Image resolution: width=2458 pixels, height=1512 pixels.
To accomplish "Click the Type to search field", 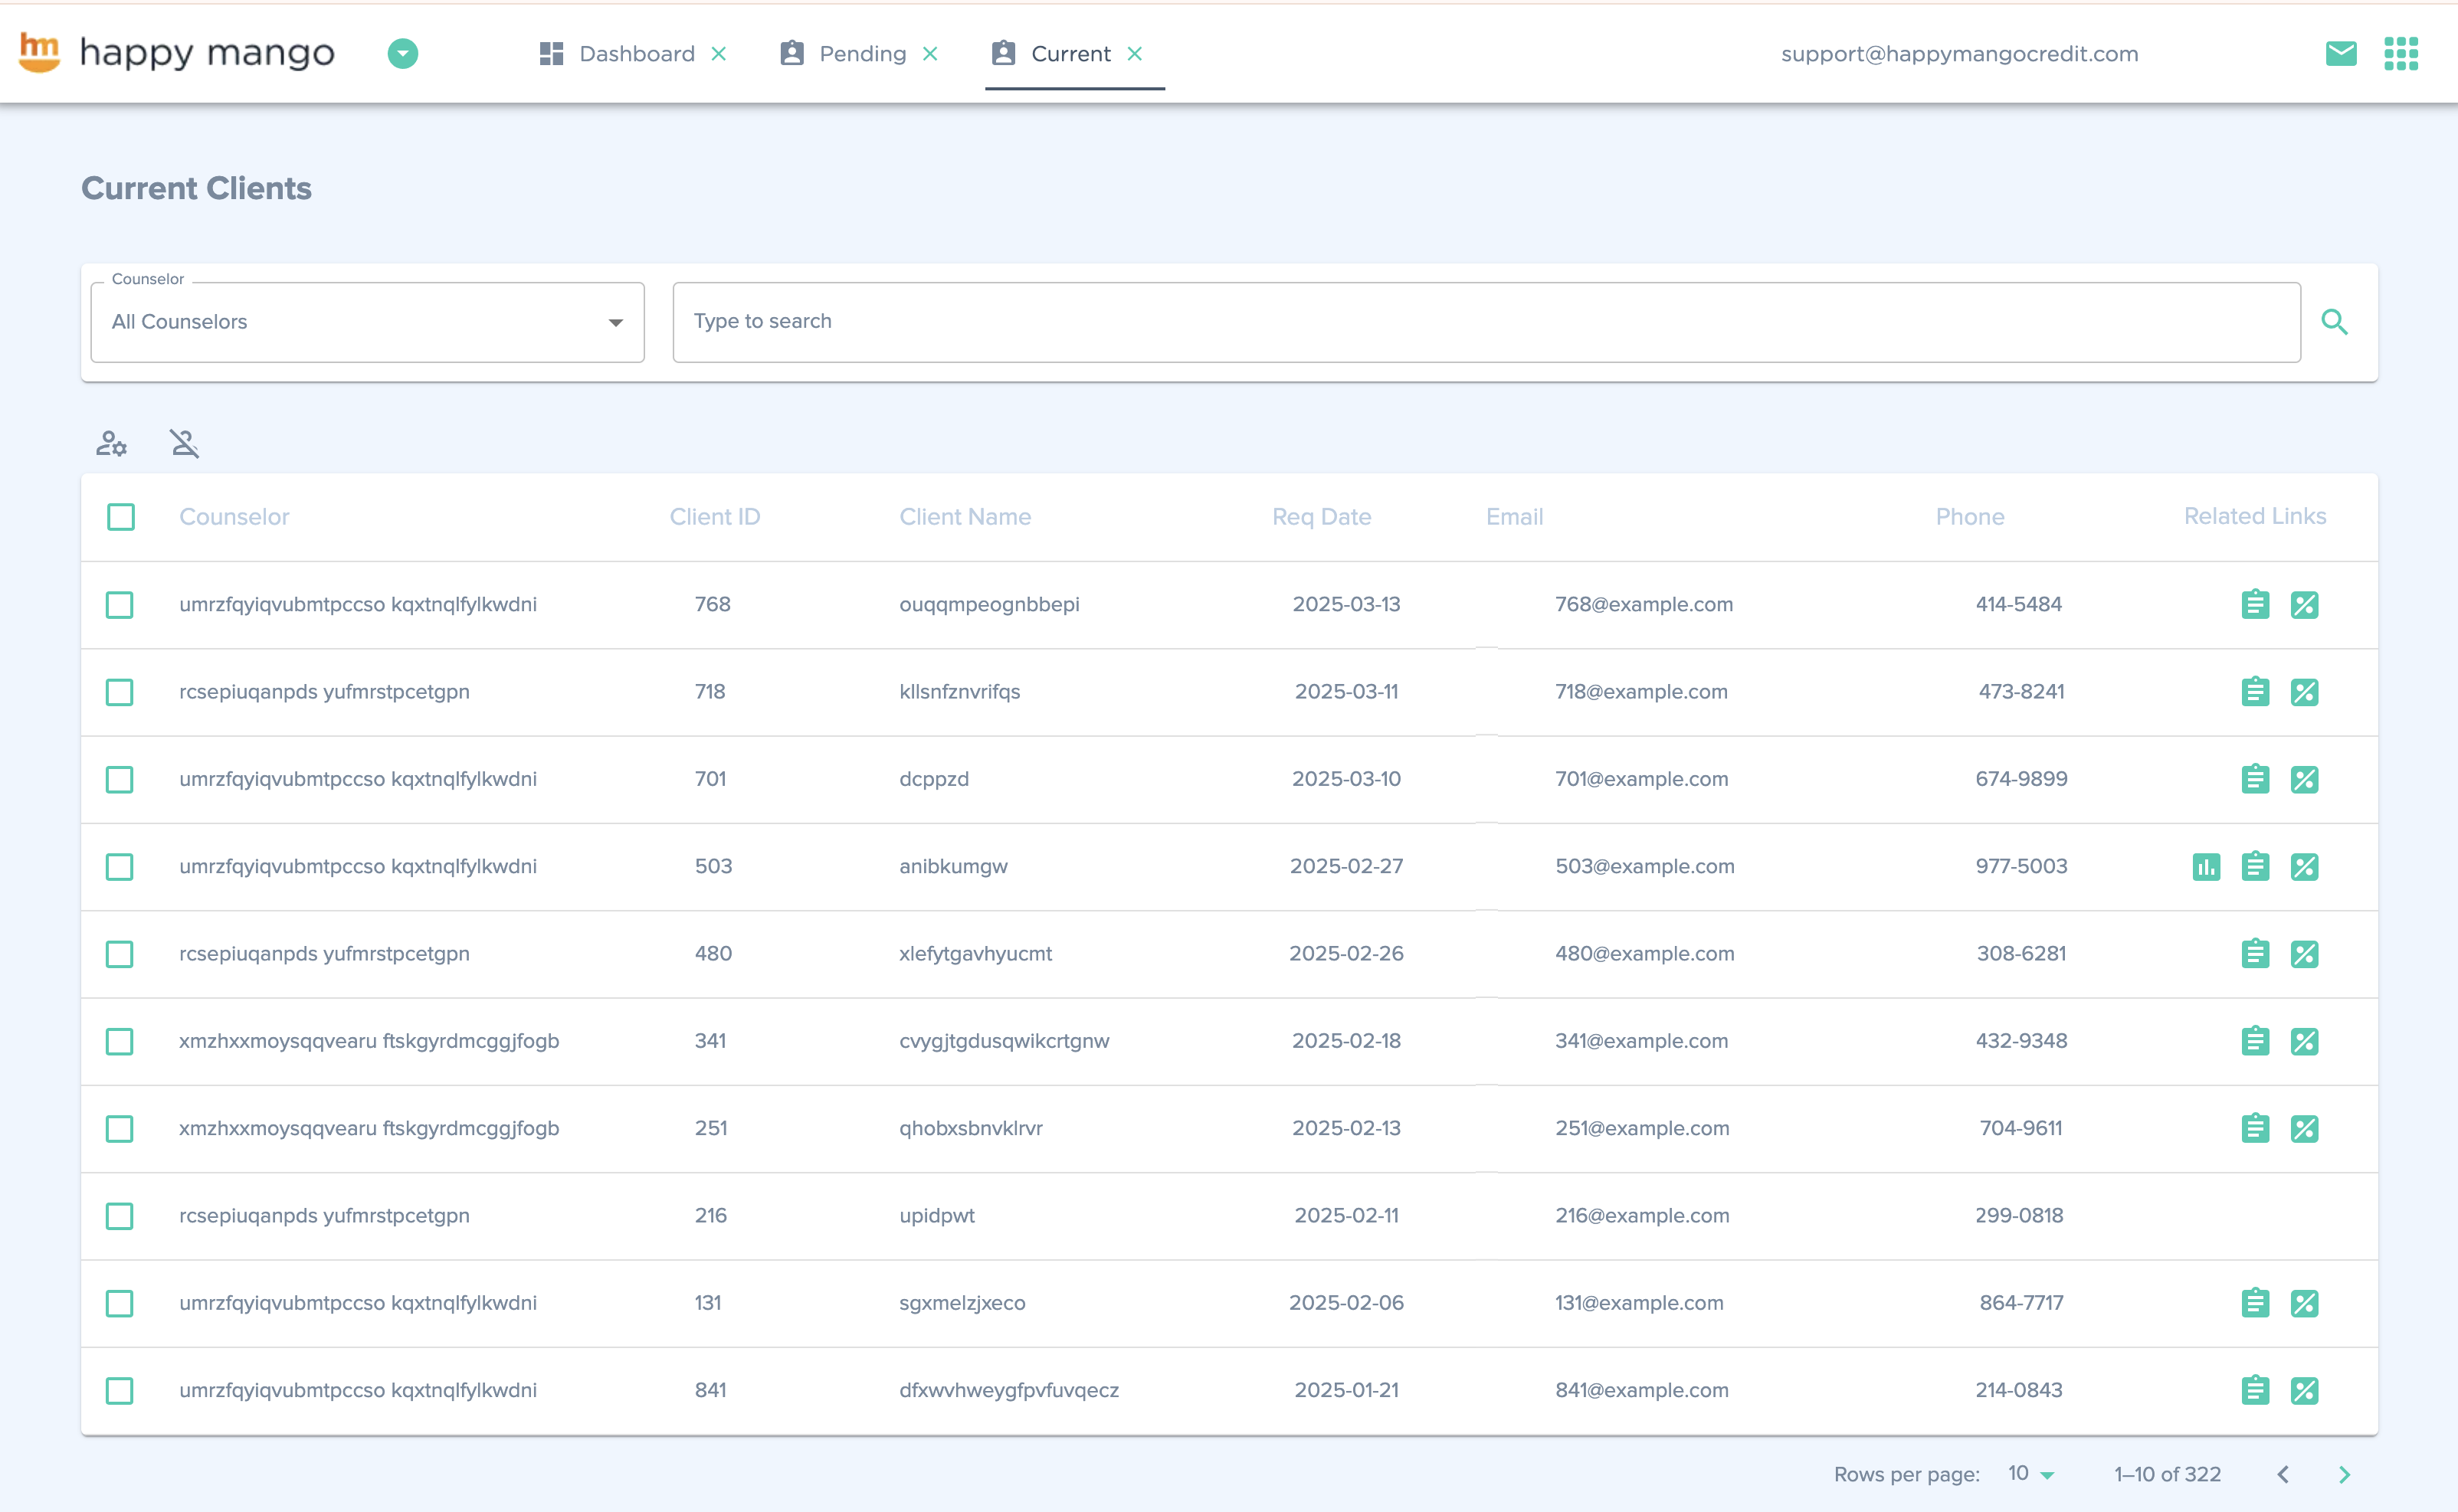I will pyautogui.click(x=1485, y=322).
